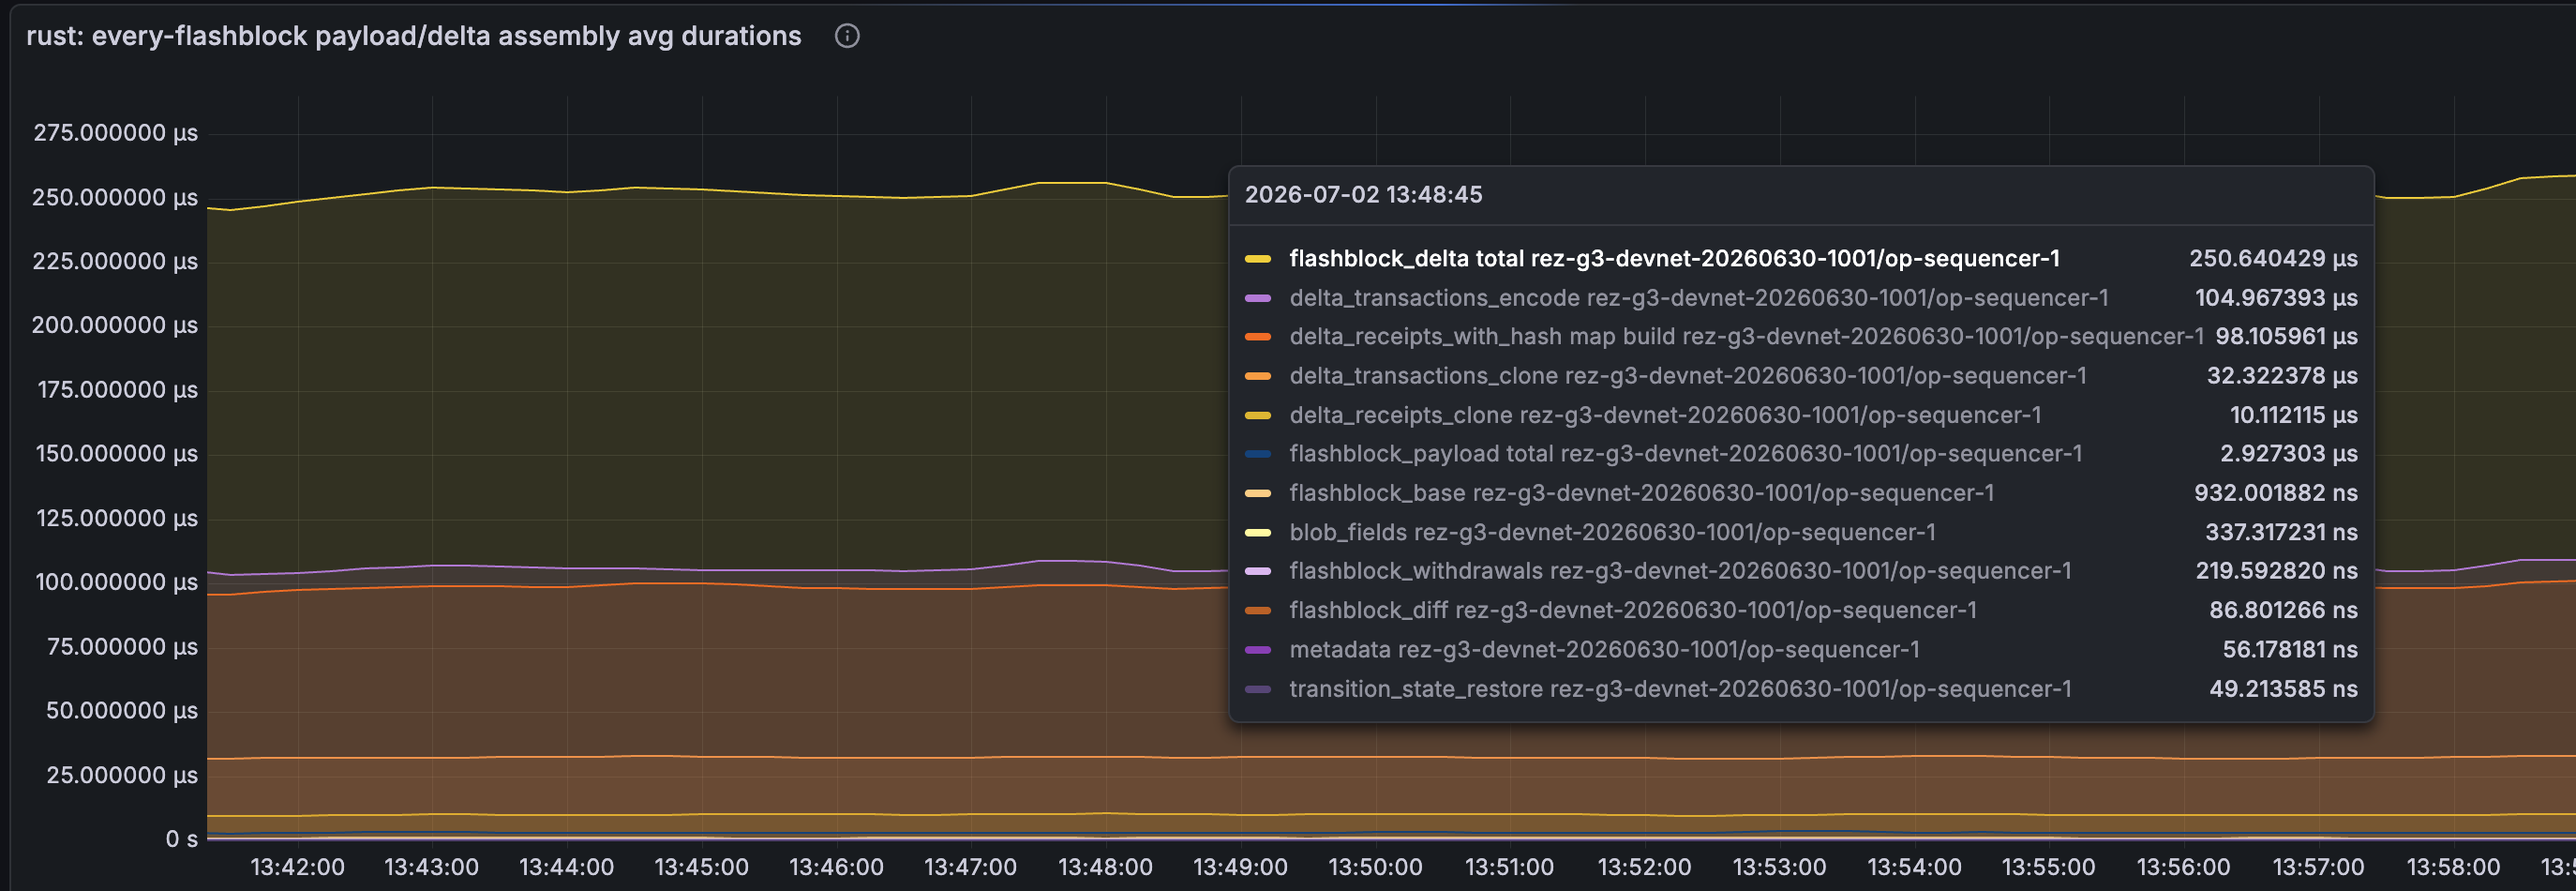Click the 100.000000 µs y-axis label
This screenshot has width=2576, height=891.
coord(117,582)
